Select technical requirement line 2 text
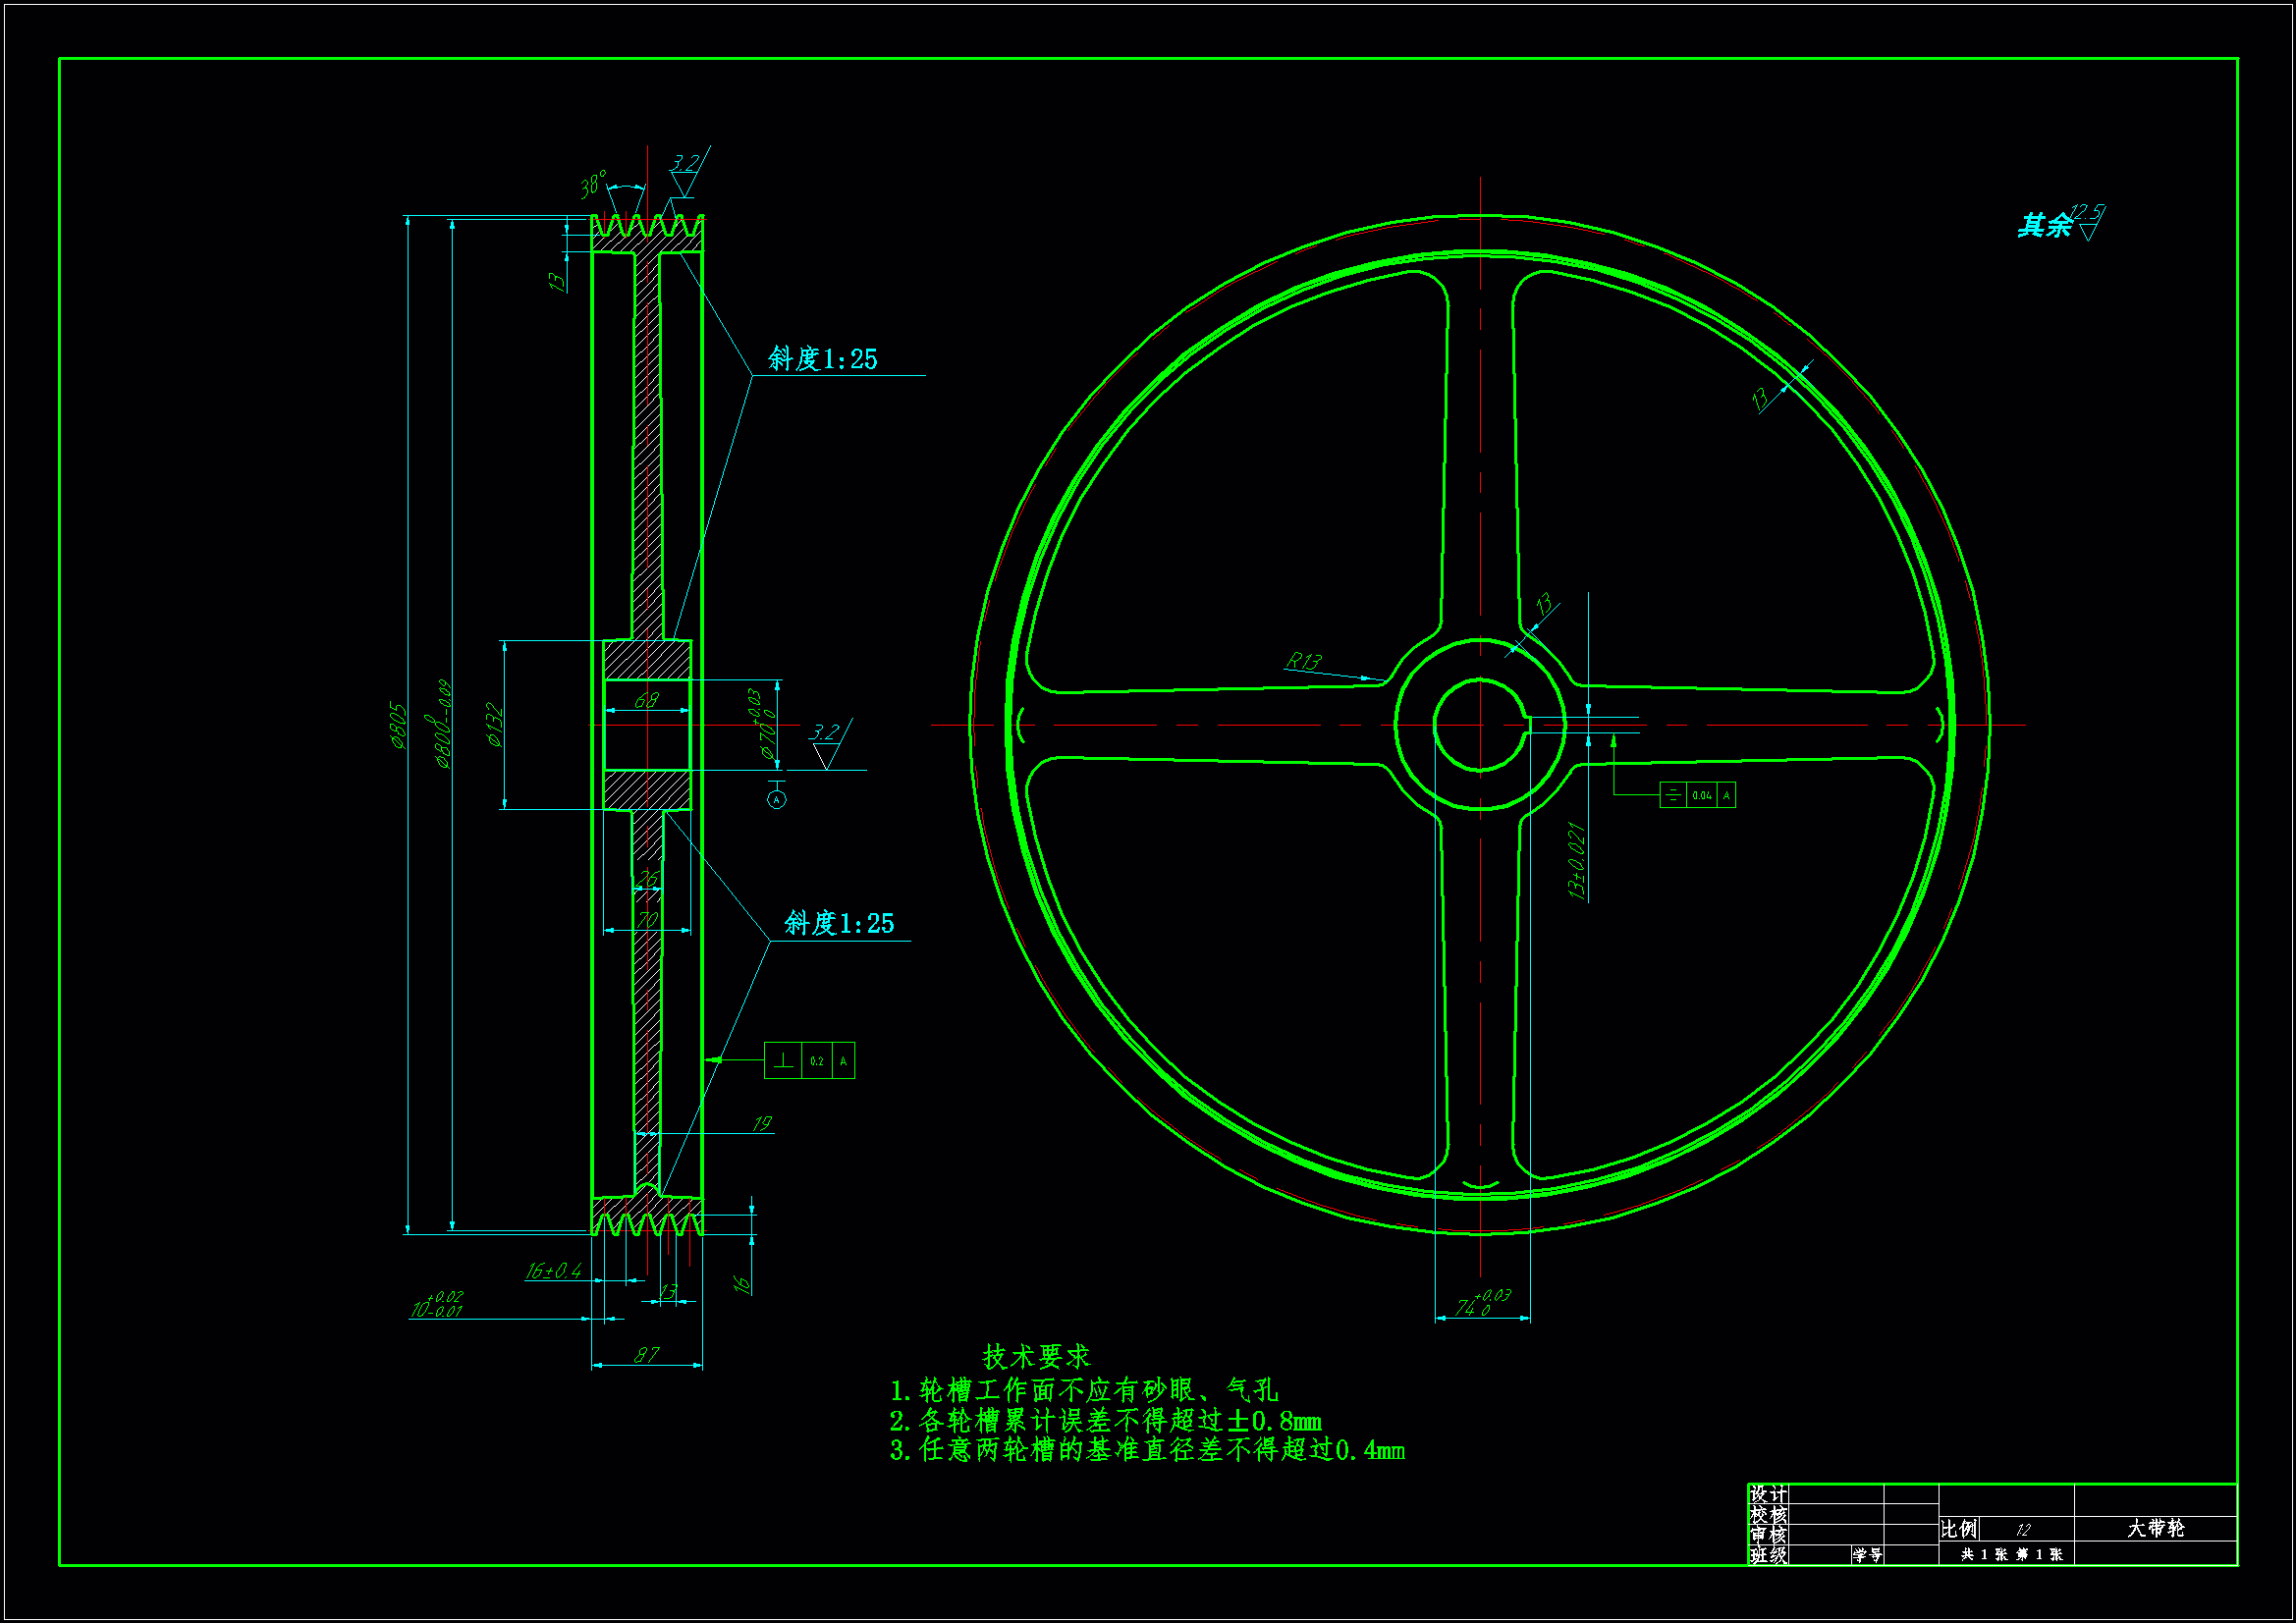The image size is (2296, 1623). [1105, 1421]
